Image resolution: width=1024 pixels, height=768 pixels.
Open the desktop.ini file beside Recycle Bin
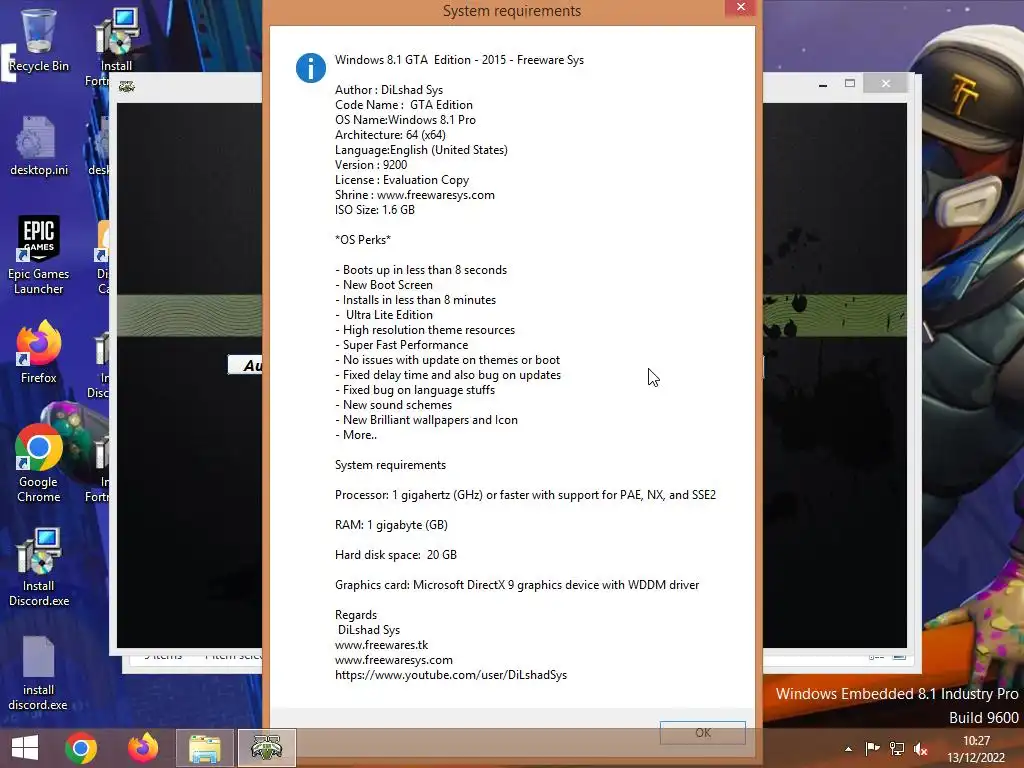(x=39, y=146)
